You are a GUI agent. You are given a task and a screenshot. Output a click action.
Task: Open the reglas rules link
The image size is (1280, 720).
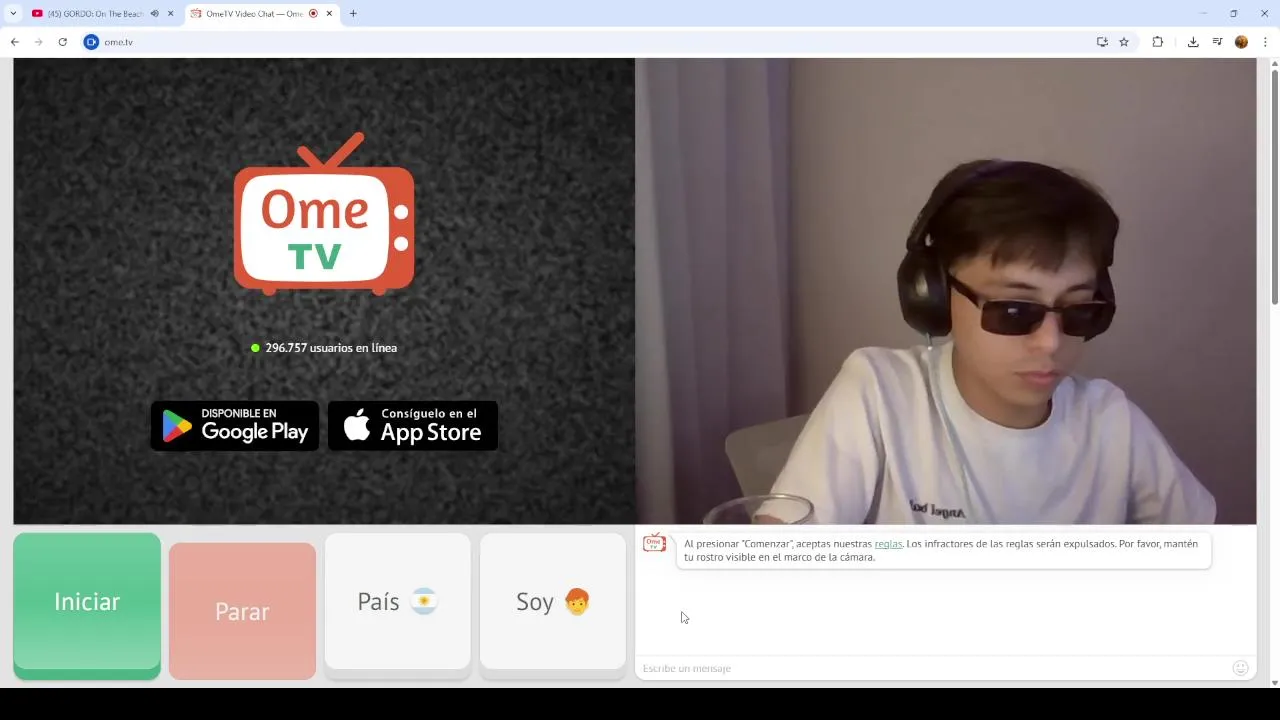[x=888, y=544]
